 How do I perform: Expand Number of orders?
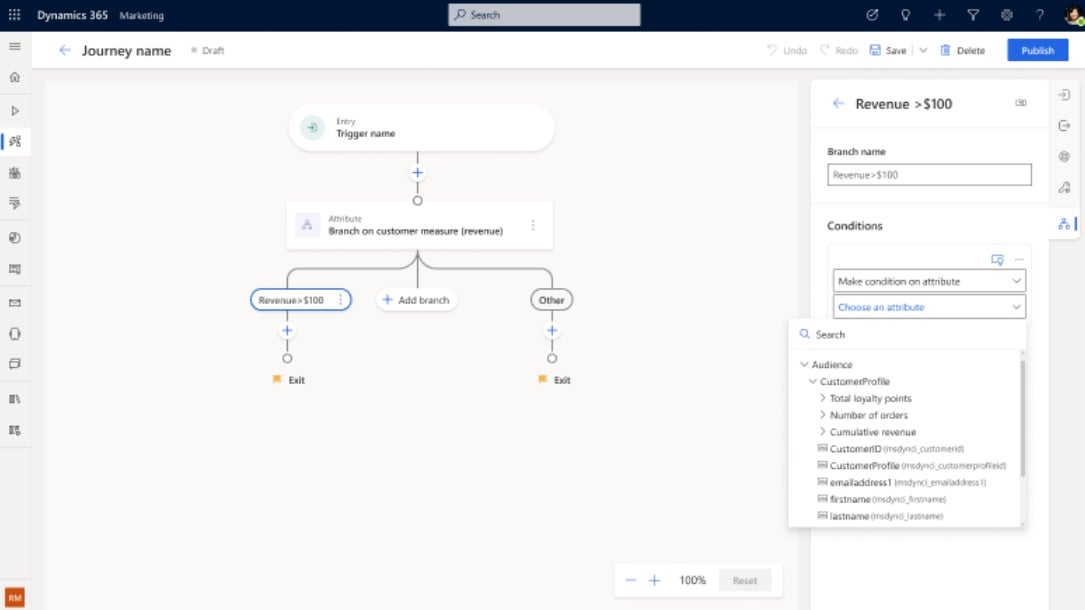point(822,415)
